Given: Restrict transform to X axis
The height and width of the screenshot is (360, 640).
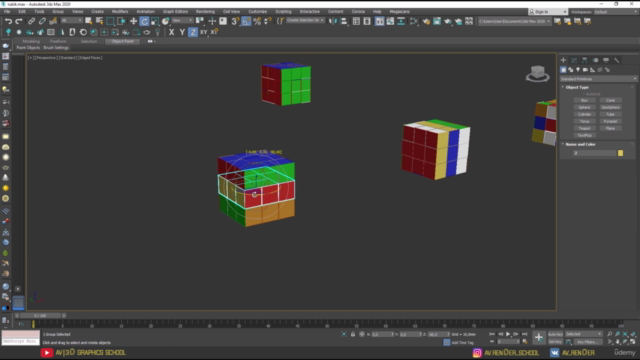Looking at the screenshot, I should click(171, 32).
